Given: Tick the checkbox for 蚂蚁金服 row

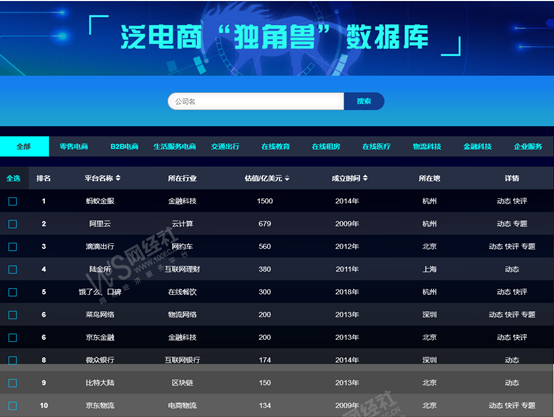Looking at the screenshot, I should pos(13,201).
